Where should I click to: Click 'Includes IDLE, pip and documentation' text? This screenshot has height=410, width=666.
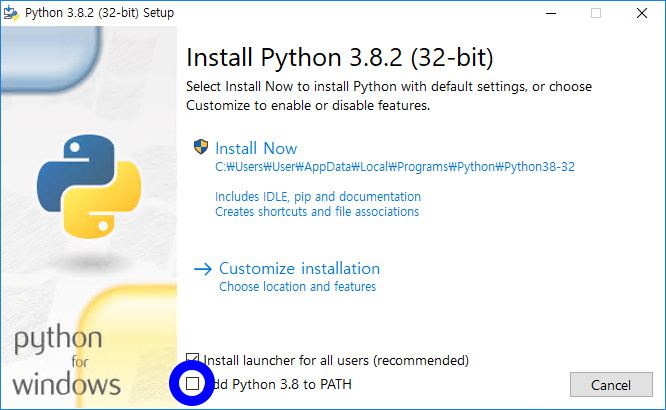coord(318,197)
